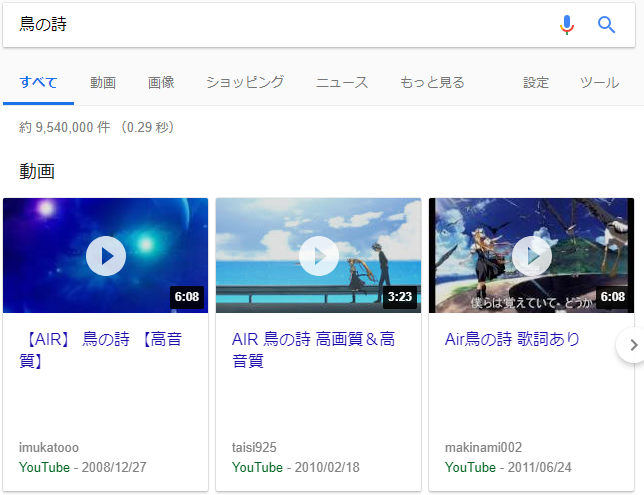
Task: Play the Air鳥の詩 歌詞あり video
Action: coord(532,256)
